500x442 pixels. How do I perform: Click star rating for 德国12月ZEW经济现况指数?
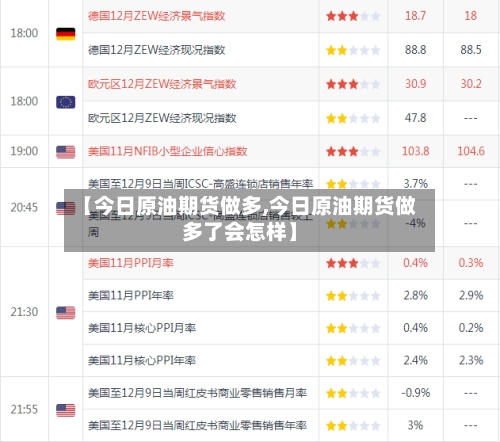pyautogui.click(x=353, y=50)
